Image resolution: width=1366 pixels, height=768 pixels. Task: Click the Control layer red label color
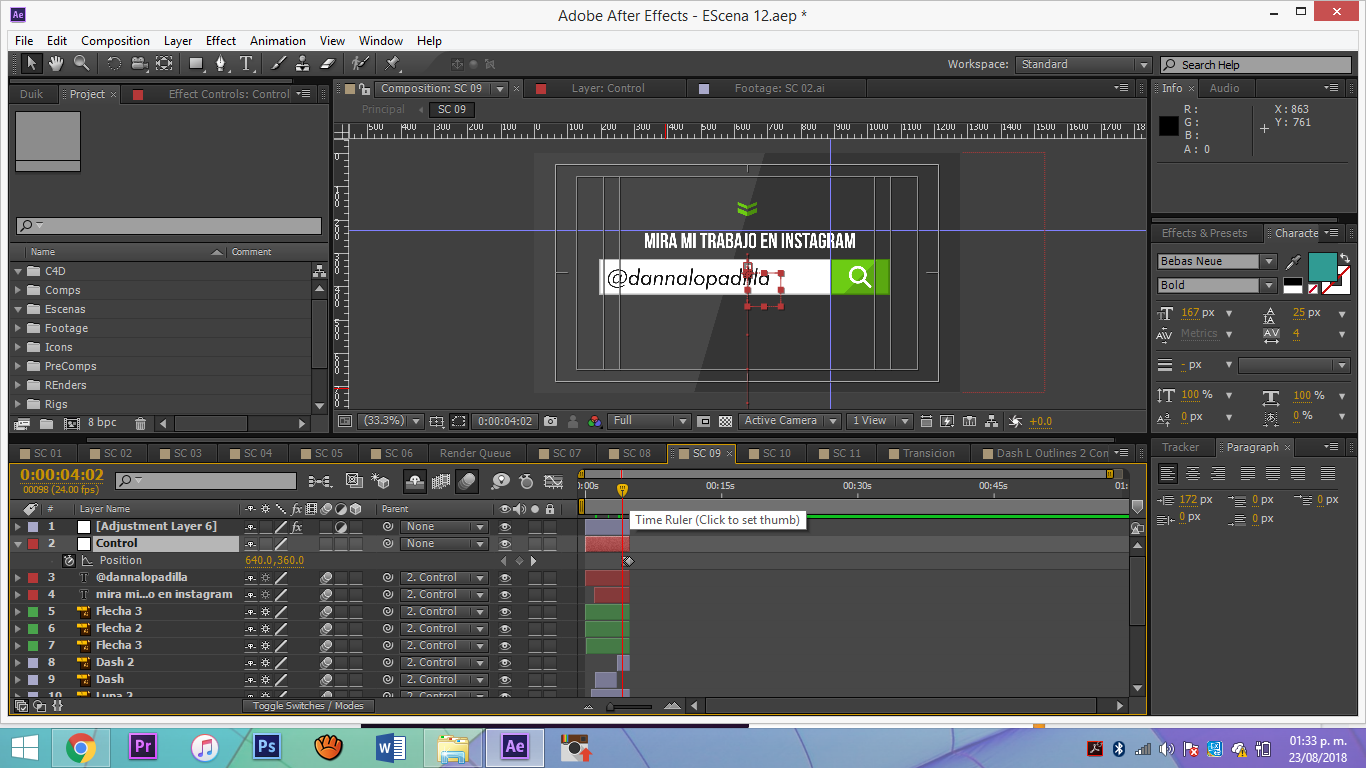click(33, 544)
